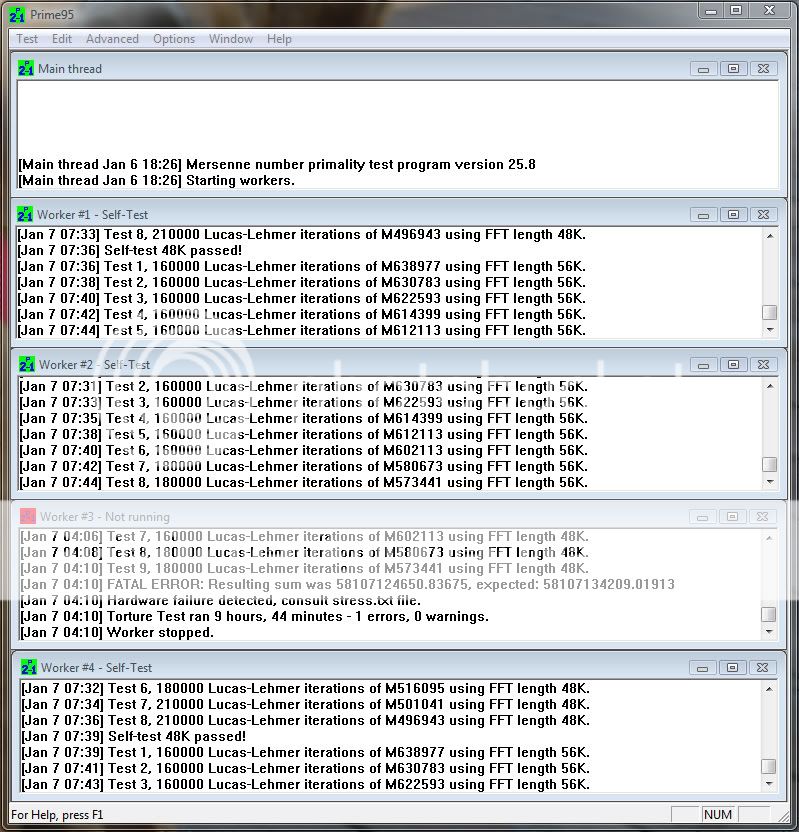Minimize the Worker #2 window
The width and height of the screenshot is (799, 832).
pos(704,365)
